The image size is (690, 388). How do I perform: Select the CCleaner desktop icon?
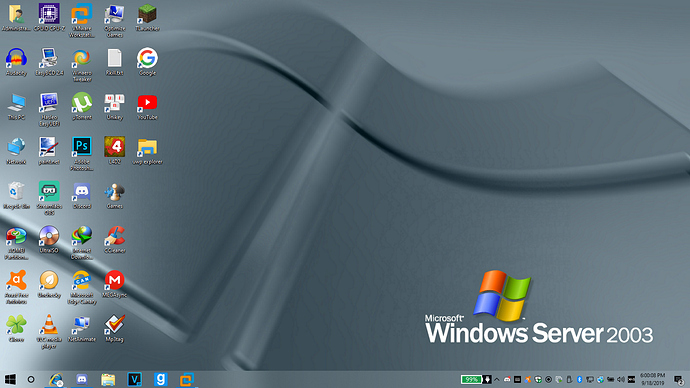[114, 240]
